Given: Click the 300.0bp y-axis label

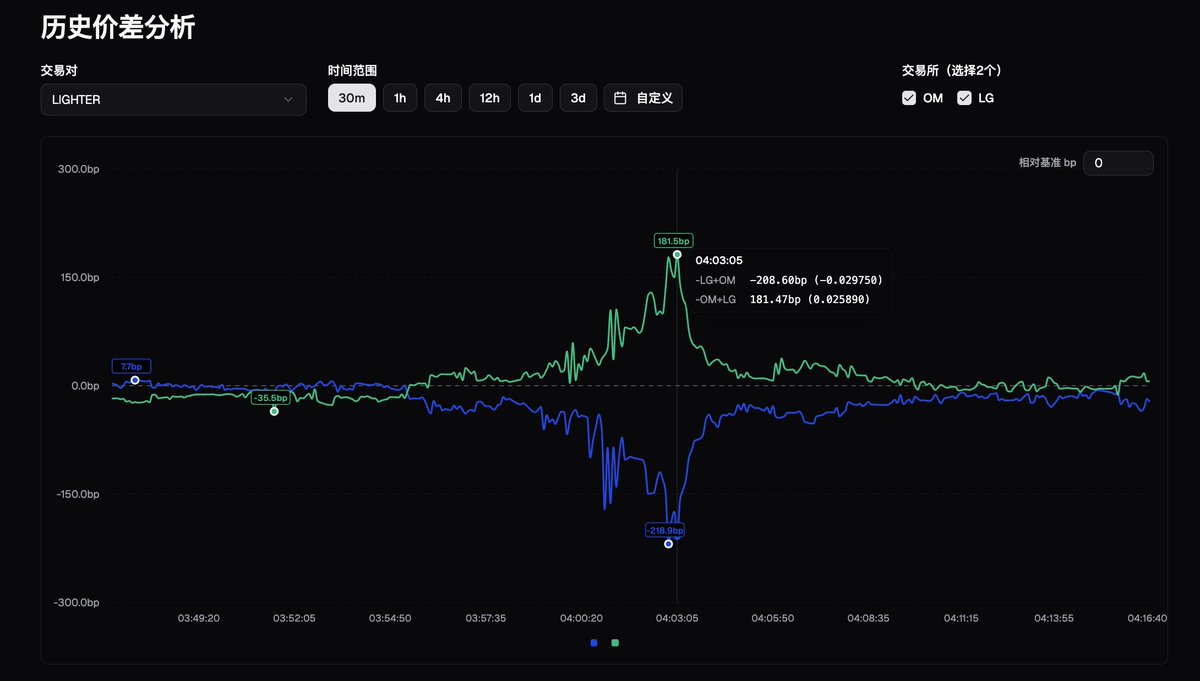Looking at the screenshot, I should (x=78, y=169).
